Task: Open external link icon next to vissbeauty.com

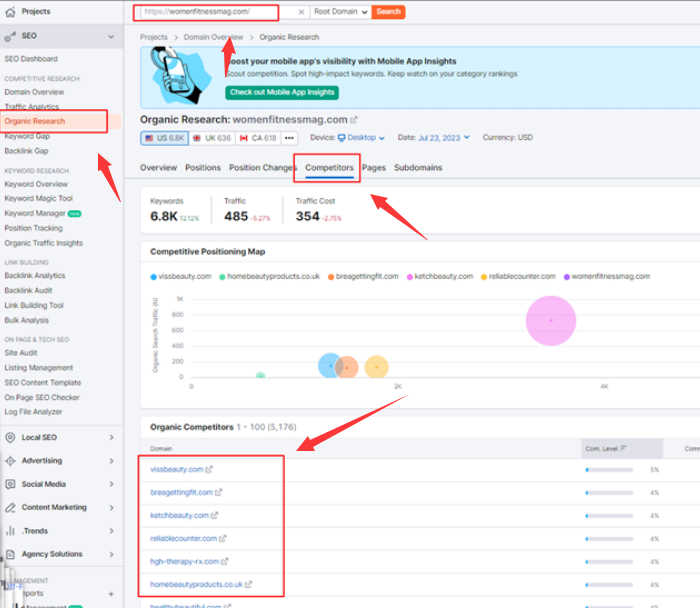Action: coord(210,469)
